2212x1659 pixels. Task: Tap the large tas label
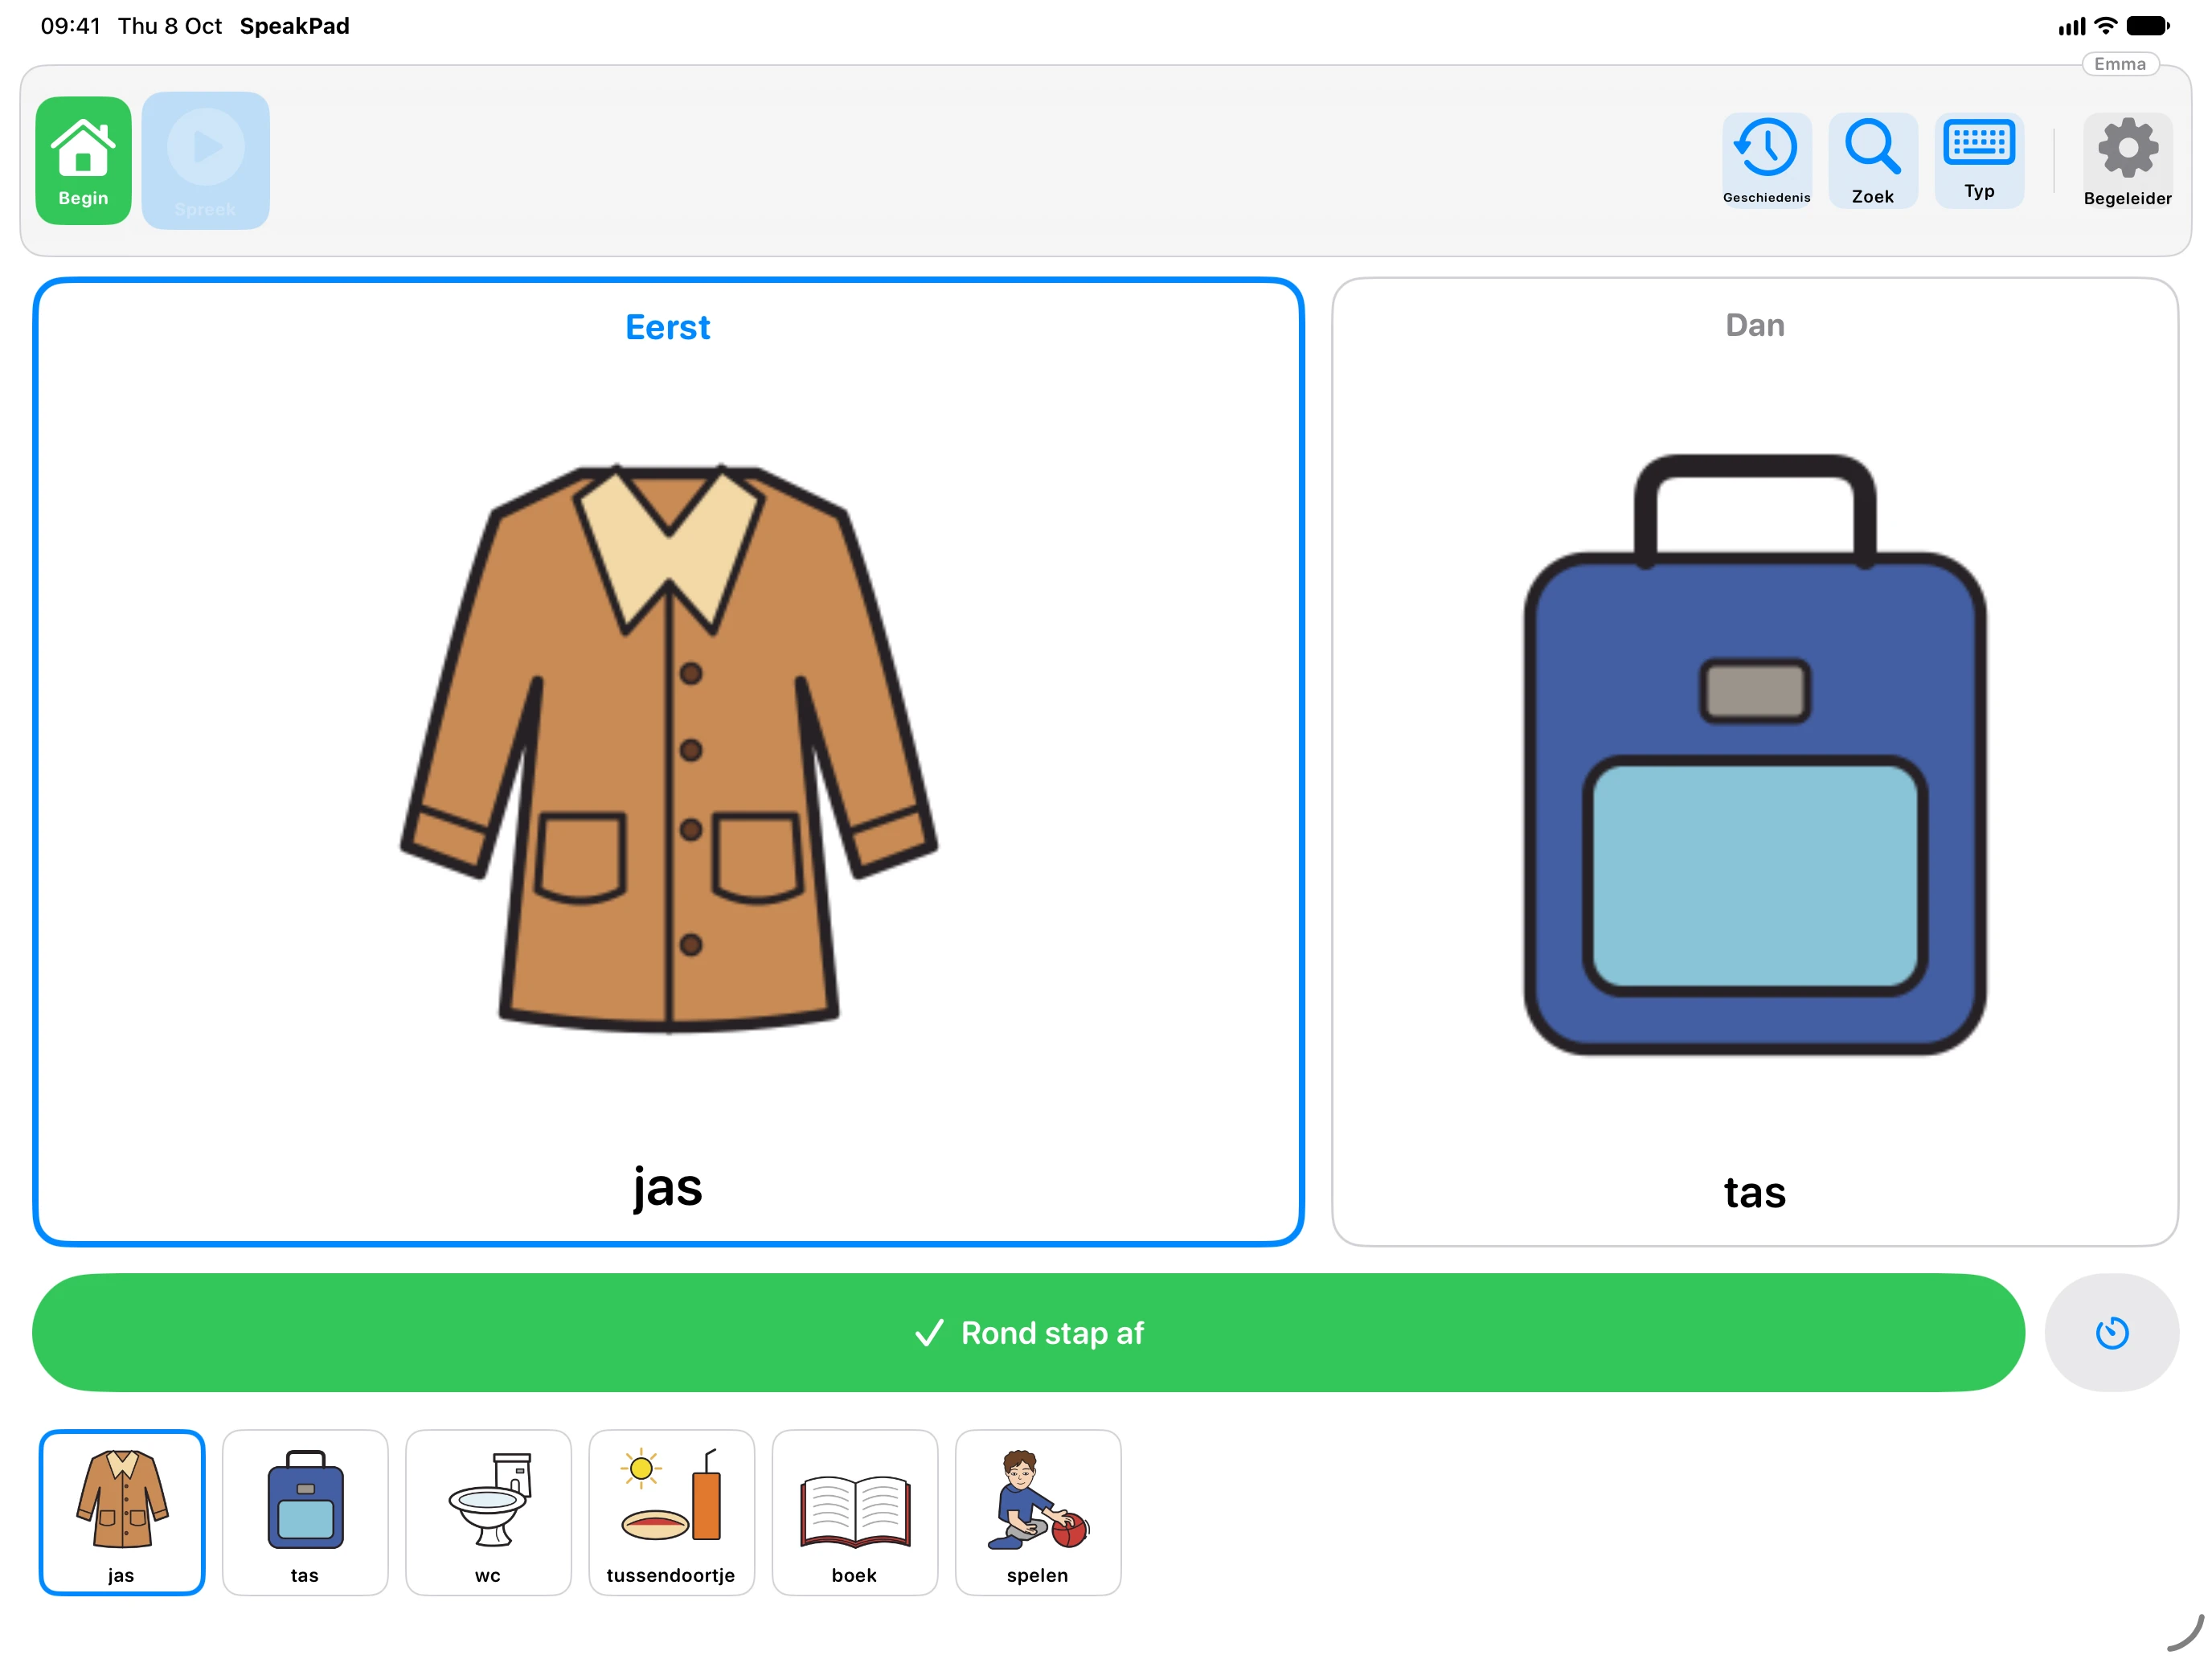tap(1754, 1192)
